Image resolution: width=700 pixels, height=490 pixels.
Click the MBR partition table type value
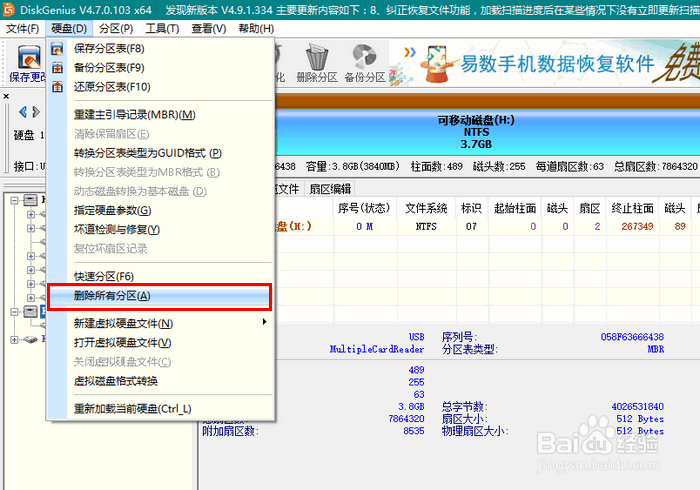pos(656,349)
